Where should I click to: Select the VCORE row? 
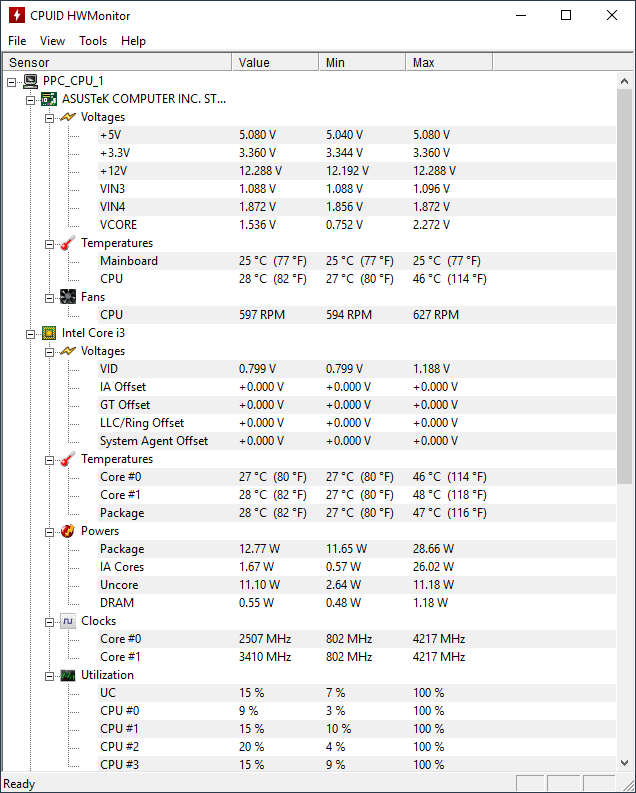point(357,225)
